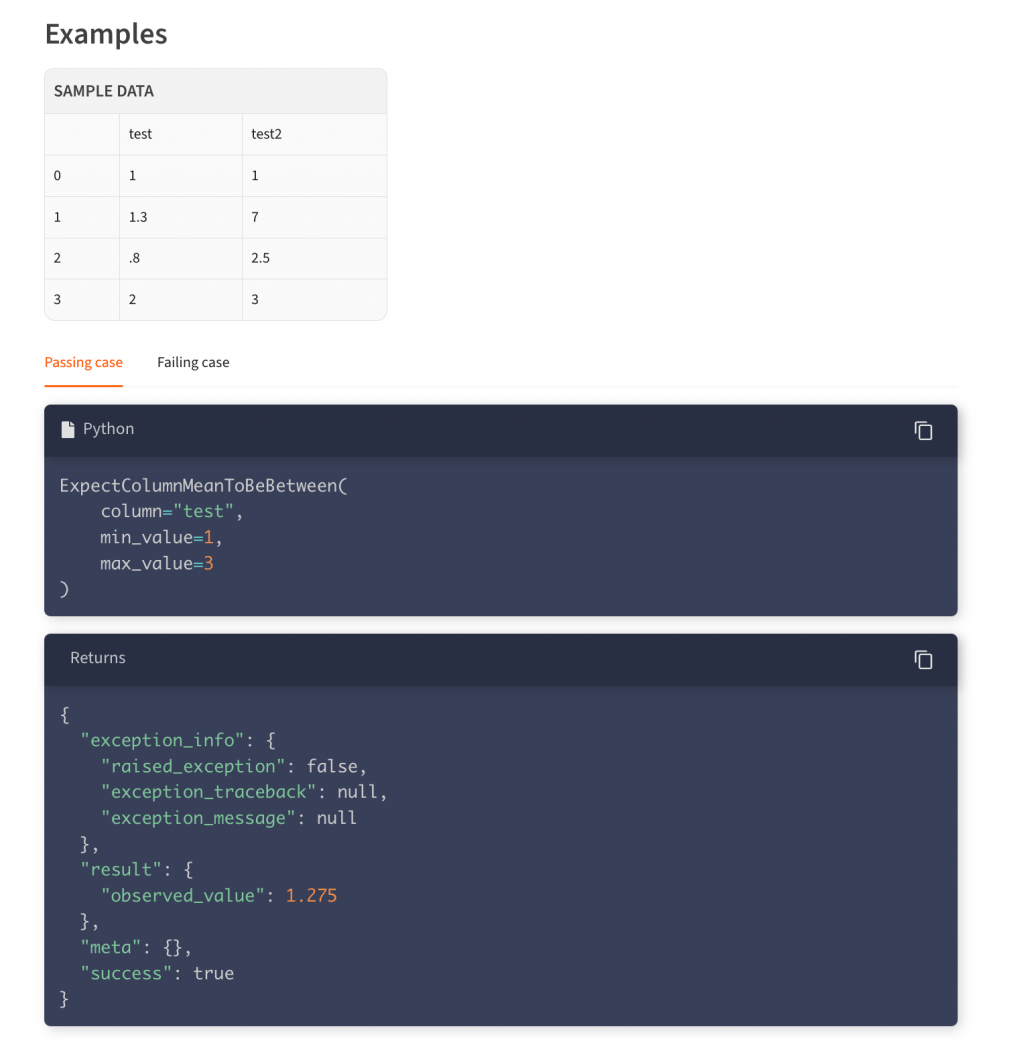This screenshot has width=1024, height=1053.
Task: Click the observed value 1.275
Action: (x=311, y=895)
